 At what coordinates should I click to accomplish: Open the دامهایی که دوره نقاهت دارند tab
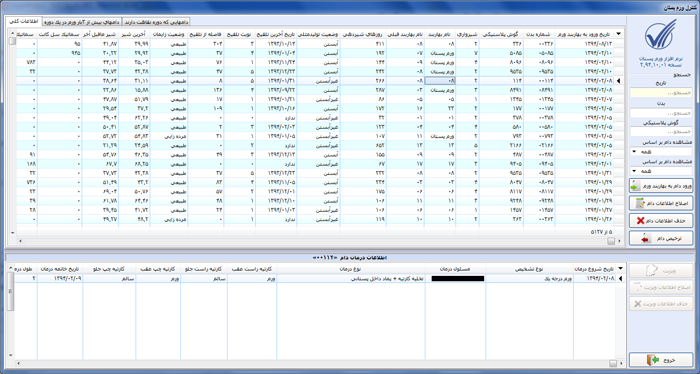156,22
